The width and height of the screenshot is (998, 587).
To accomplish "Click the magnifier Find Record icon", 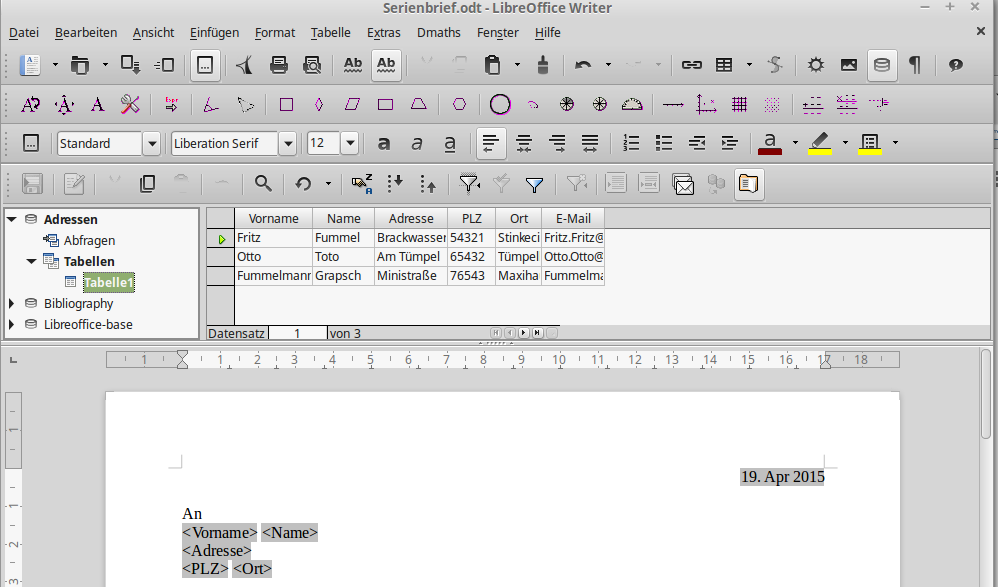I will coord(263,184).
